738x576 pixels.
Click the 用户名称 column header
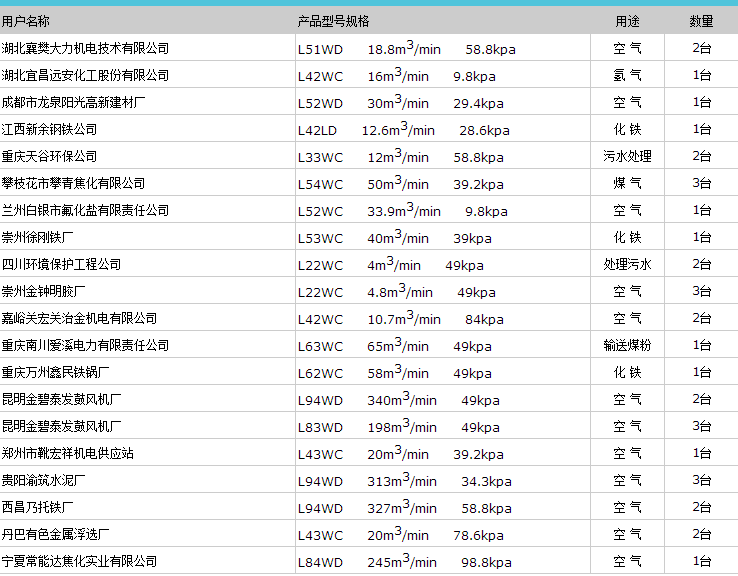click(25, 21)
